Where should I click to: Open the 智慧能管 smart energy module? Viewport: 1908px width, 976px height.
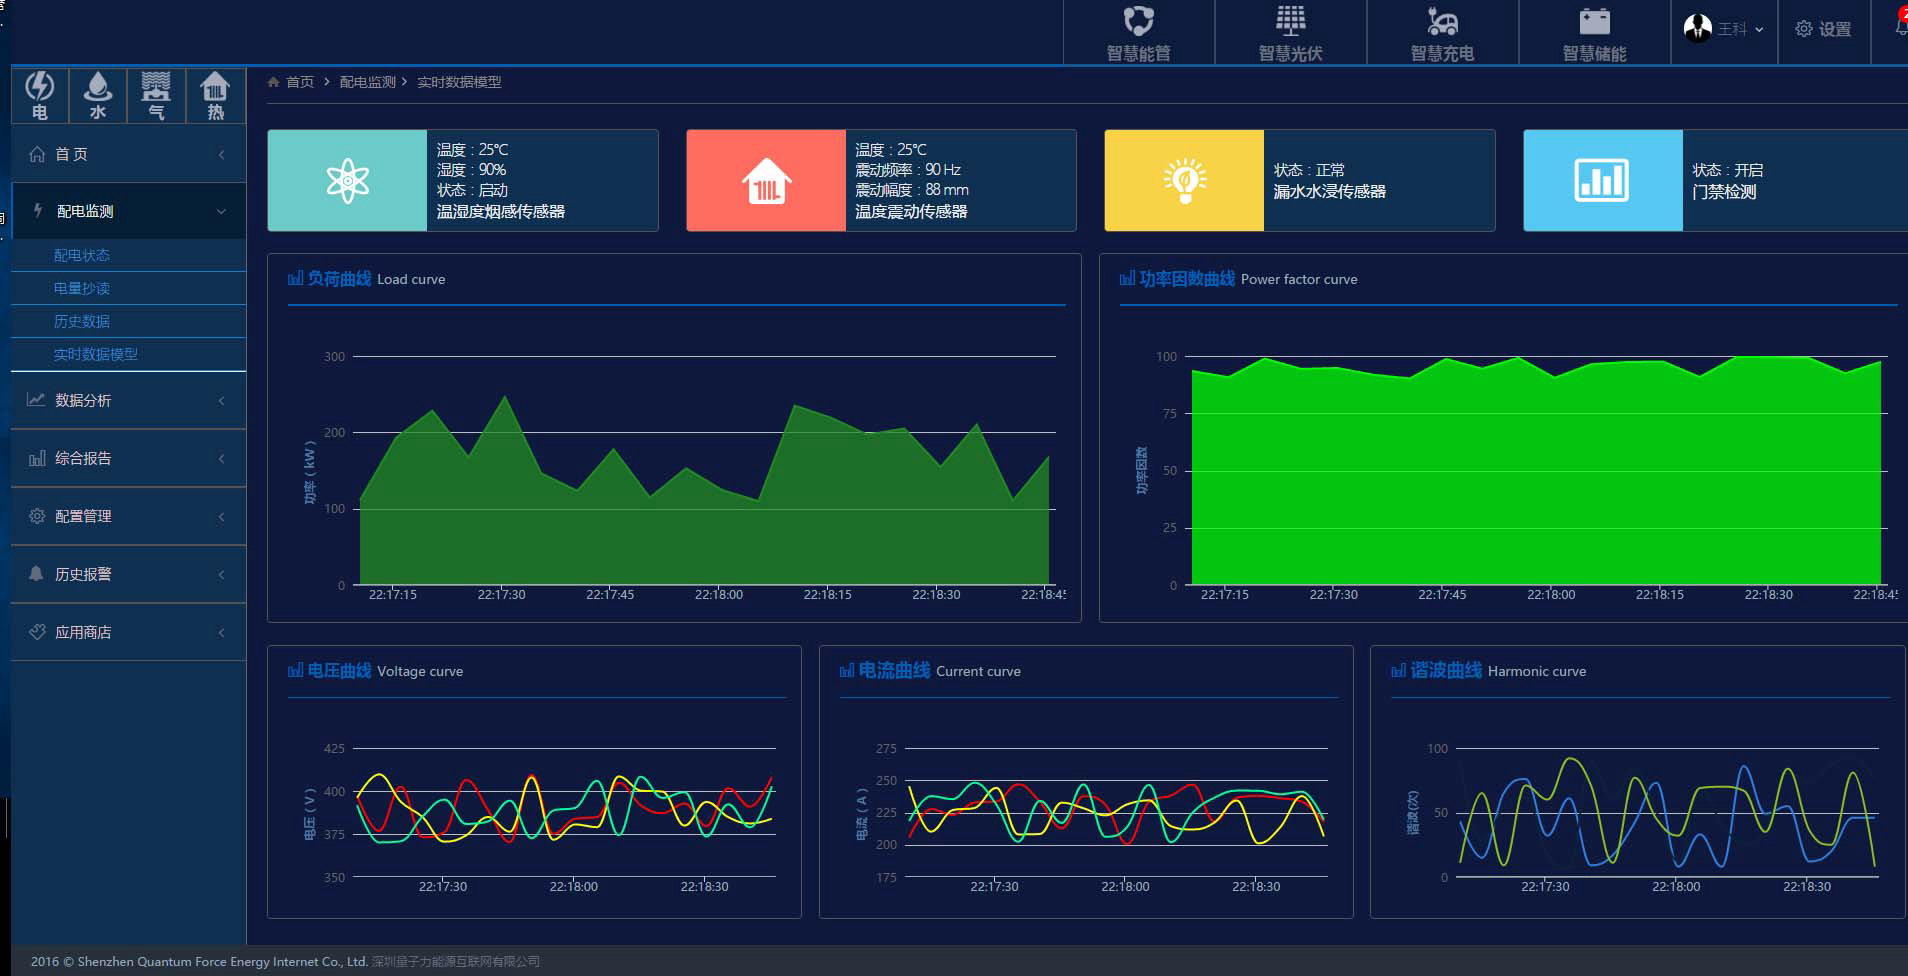pyautogui.click(x=1138, y=34)
